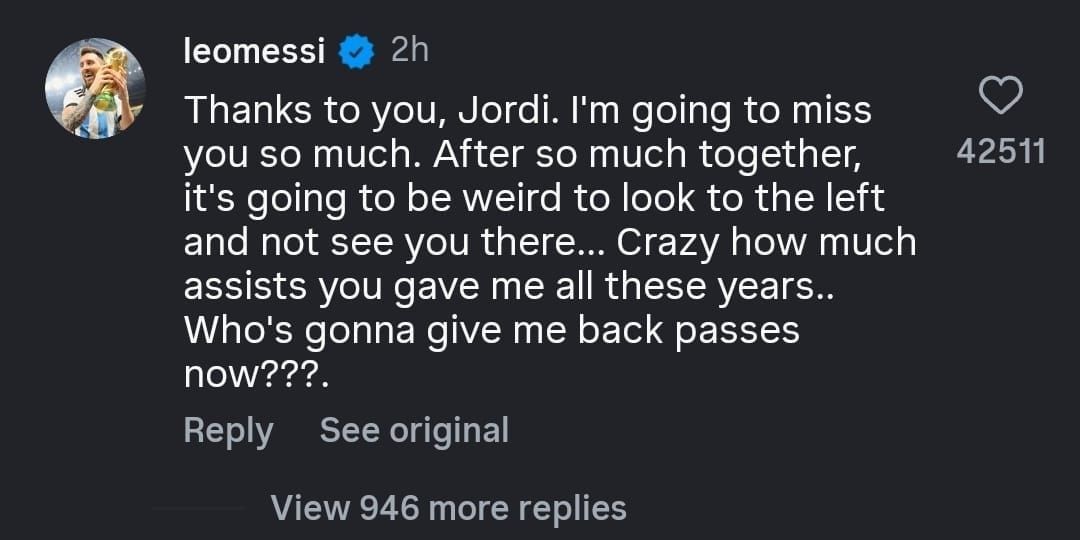Toggle the heart outline above 42511
The width and height of the screenshot is (1080, 540).
click(x=999, y=97)
